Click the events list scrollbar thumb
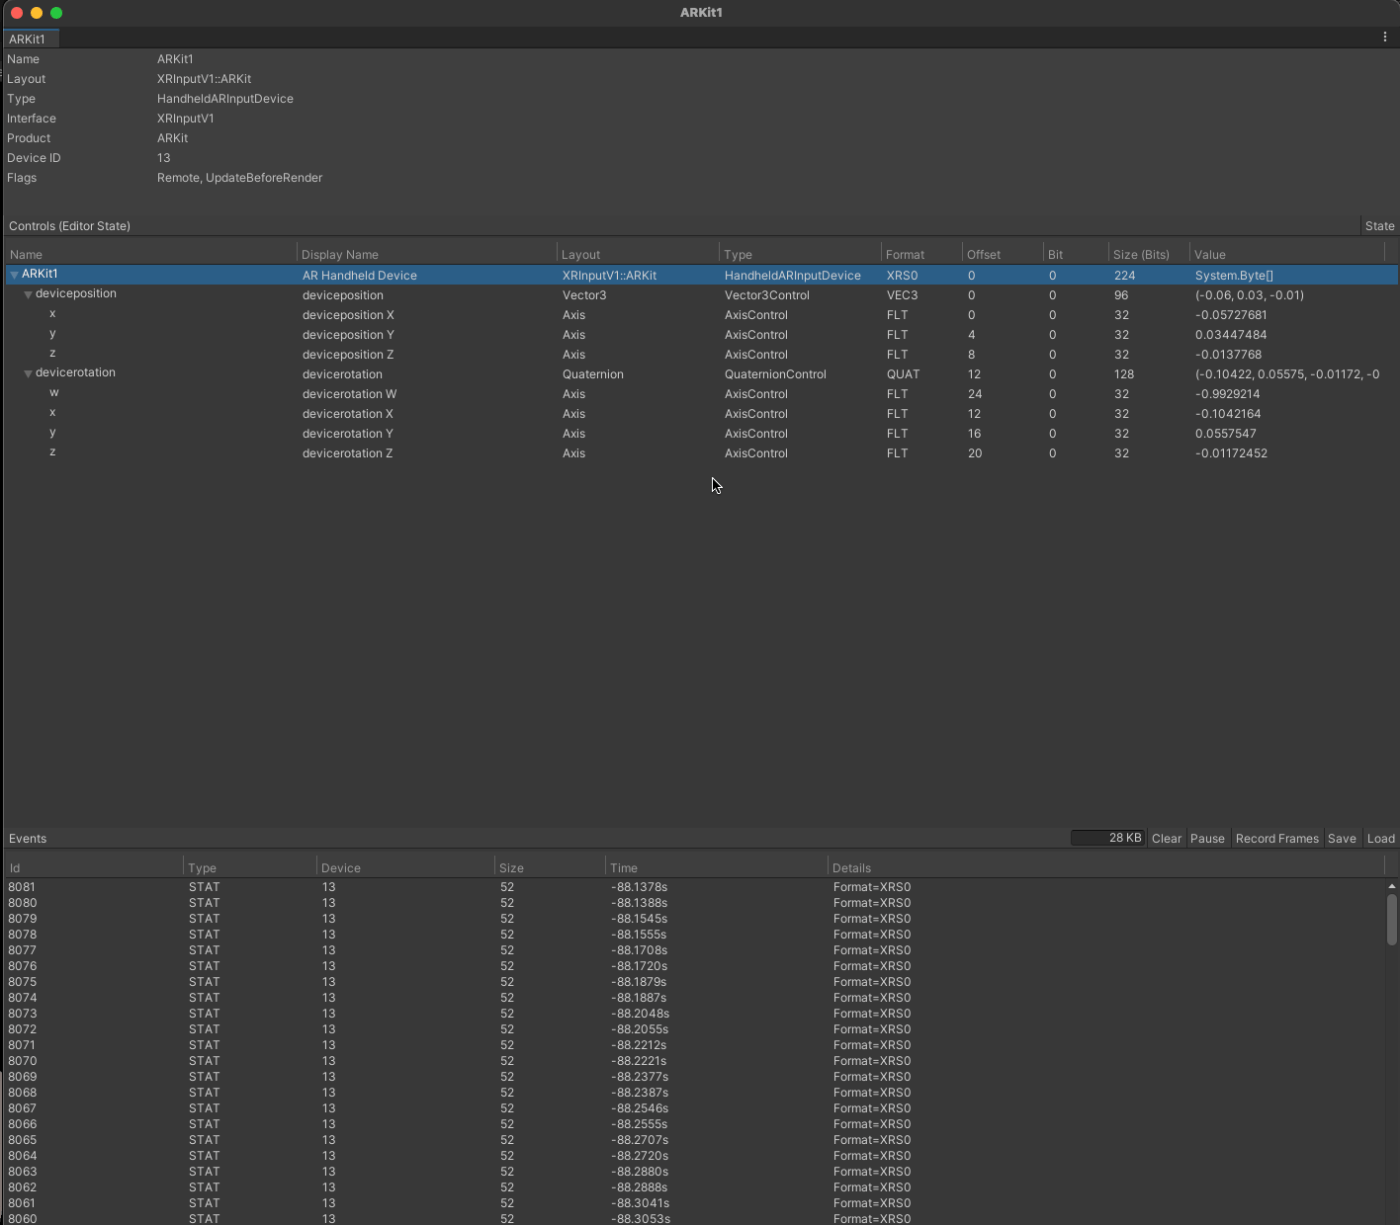 click(1391, 919)
